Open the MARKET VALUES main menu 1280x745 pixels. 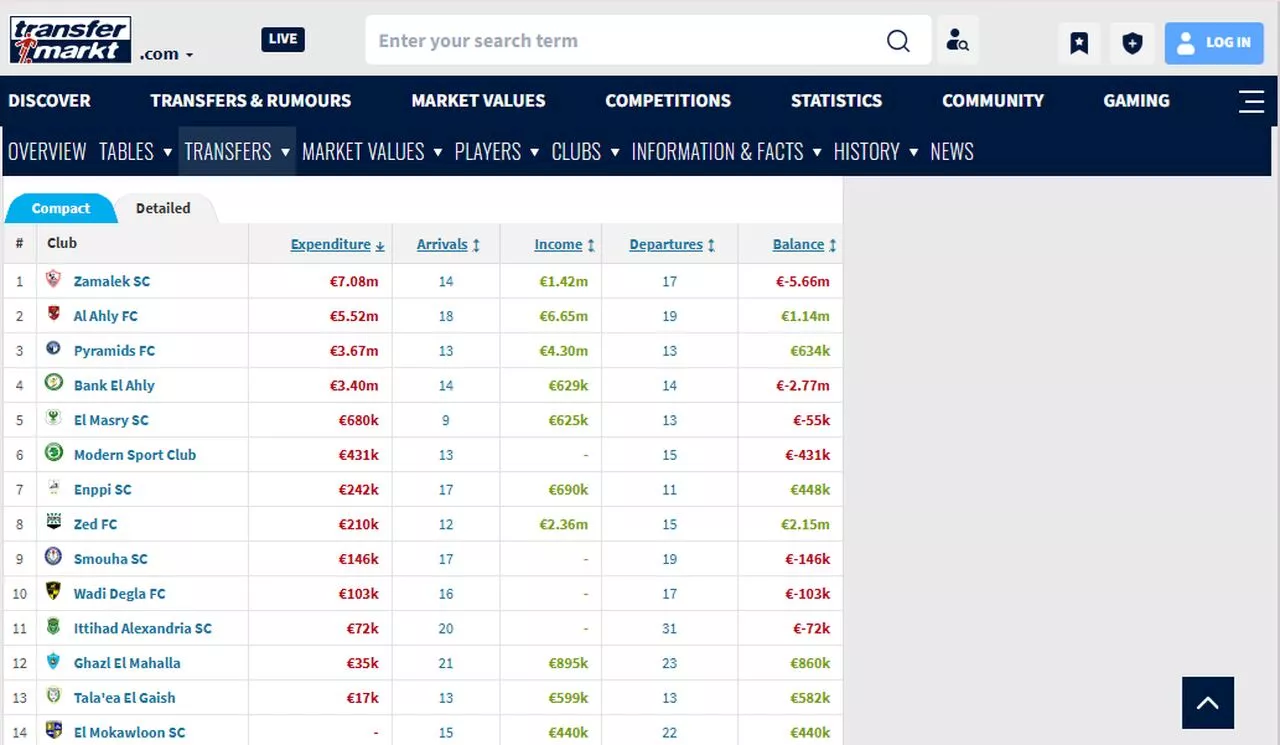[x=478, y=101]
